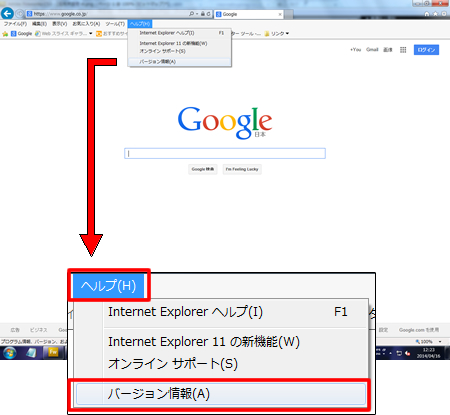Open the Windows Start orb

point(9,353)
